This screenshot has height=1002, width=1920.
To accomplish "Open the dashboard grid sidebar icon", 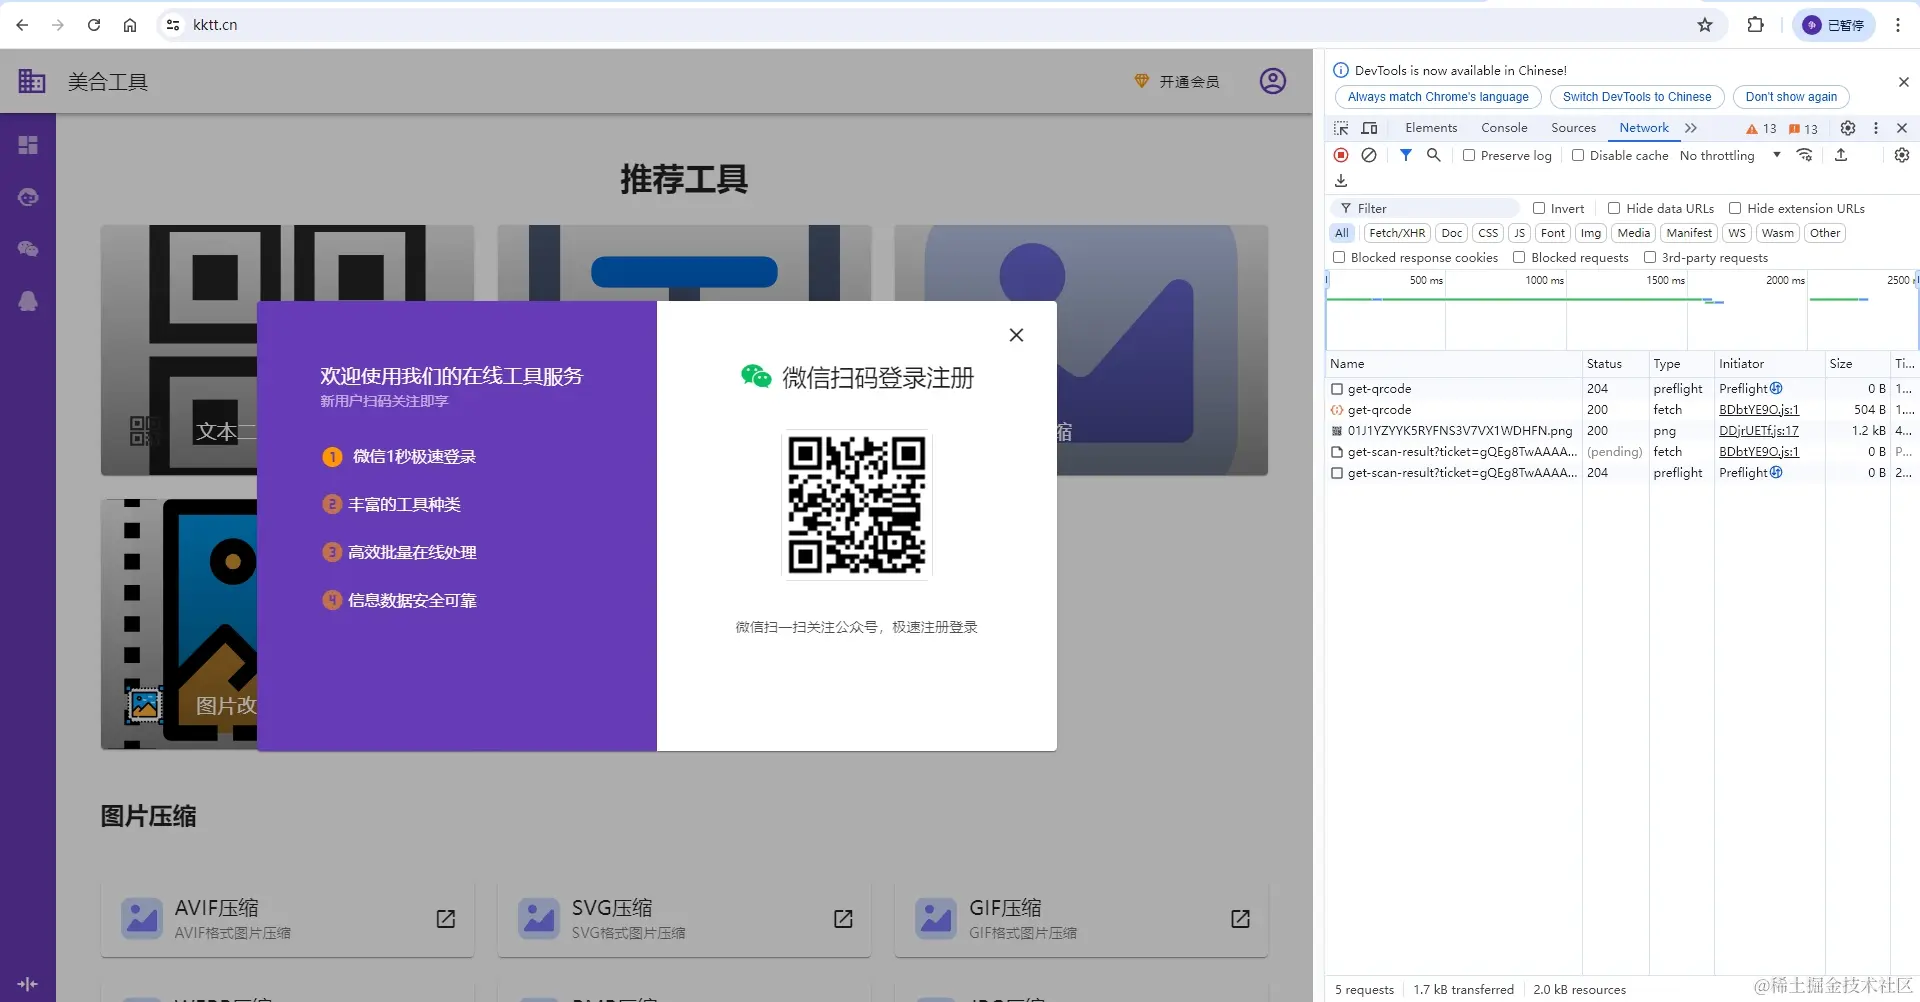I will [28, 145].
